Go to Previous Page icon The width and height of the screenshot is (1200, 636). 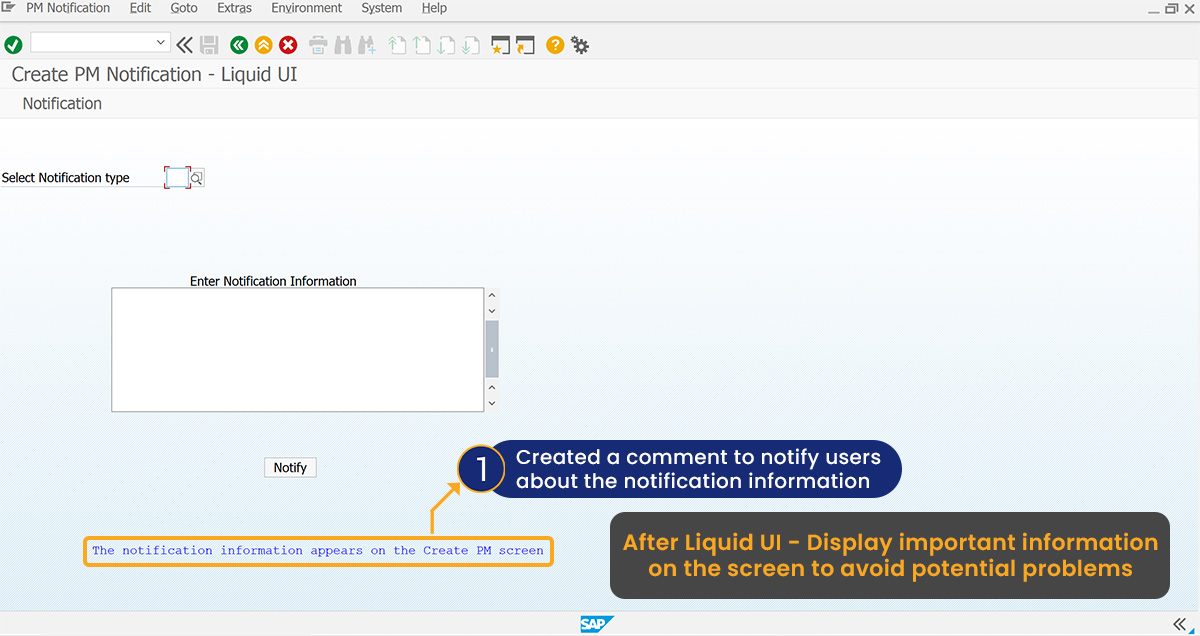[421, 44]
